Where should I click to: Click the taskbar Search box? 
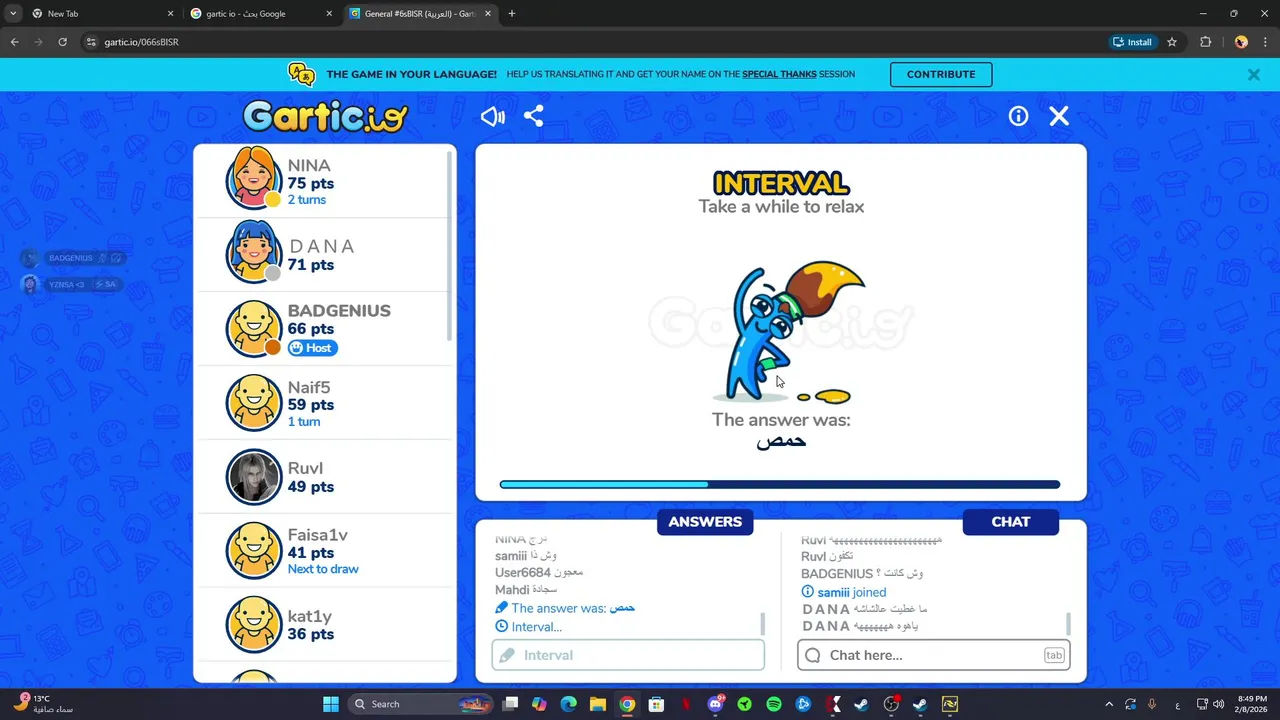[421, 704]
